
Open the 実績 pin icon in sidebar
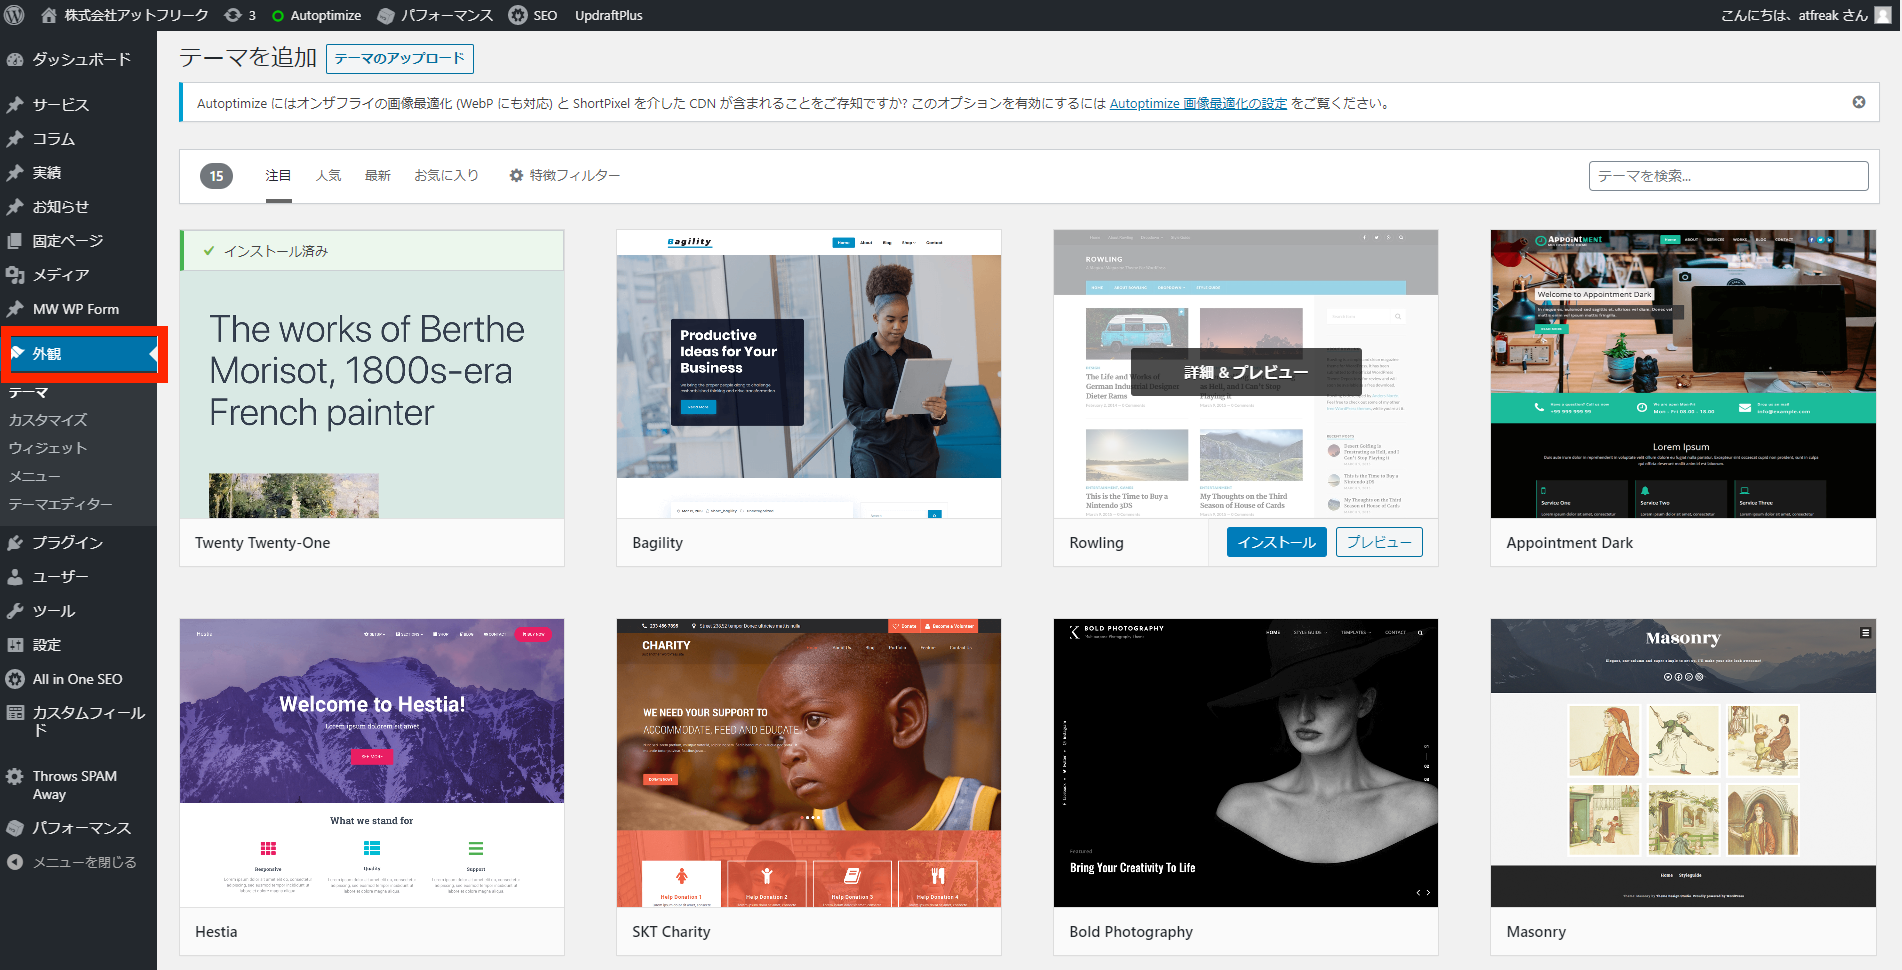pos(15,173)
